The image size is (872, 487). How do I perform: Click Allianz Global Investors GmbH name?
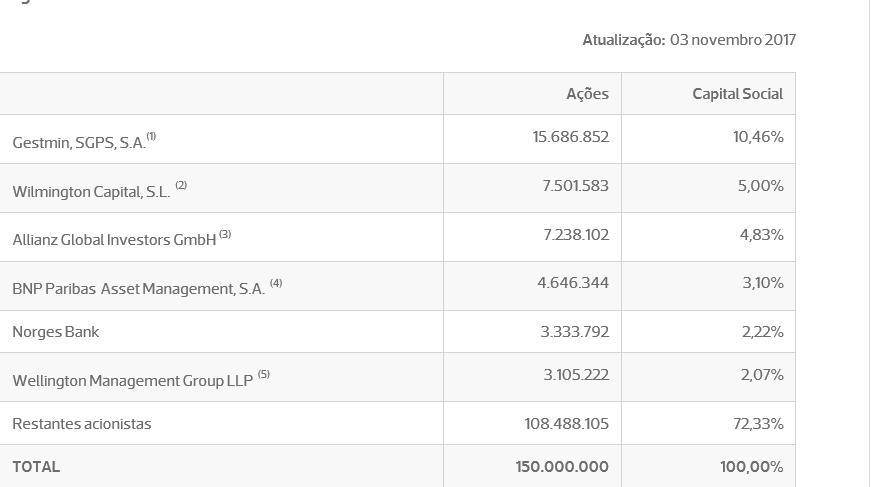click(114, 240)
